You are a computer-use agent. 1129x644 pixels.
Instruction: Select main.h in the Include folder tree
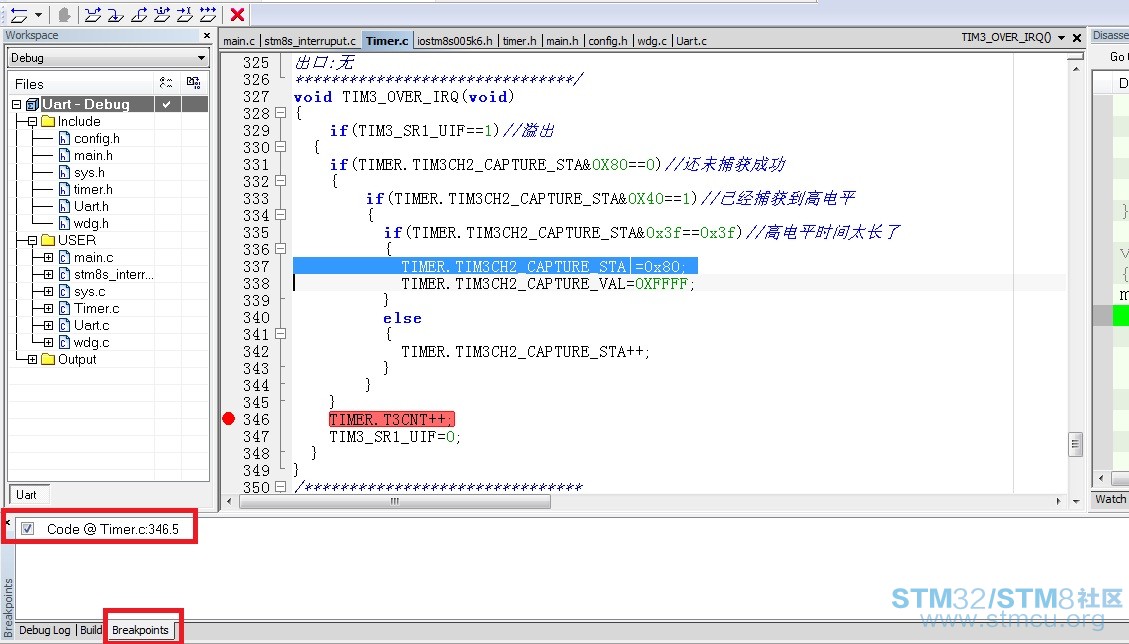point(93,156)
